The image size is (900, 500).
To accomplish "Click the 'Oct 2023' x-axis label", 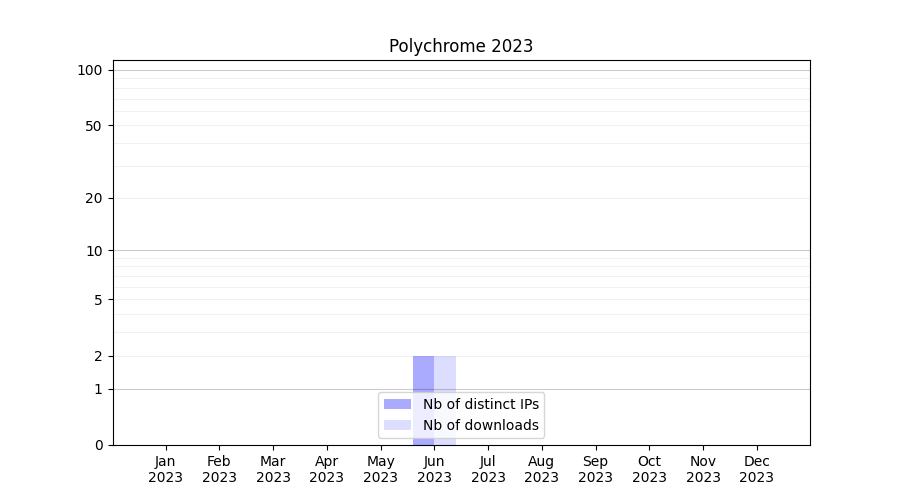I will tap(649, 469).
